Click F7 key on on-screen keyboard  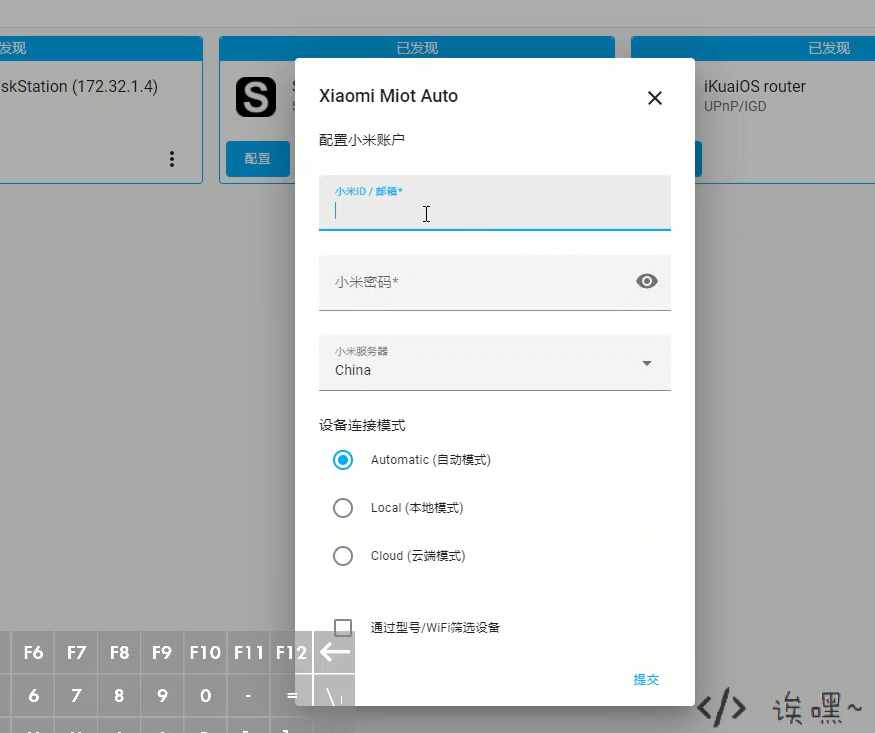click(76, 652)
